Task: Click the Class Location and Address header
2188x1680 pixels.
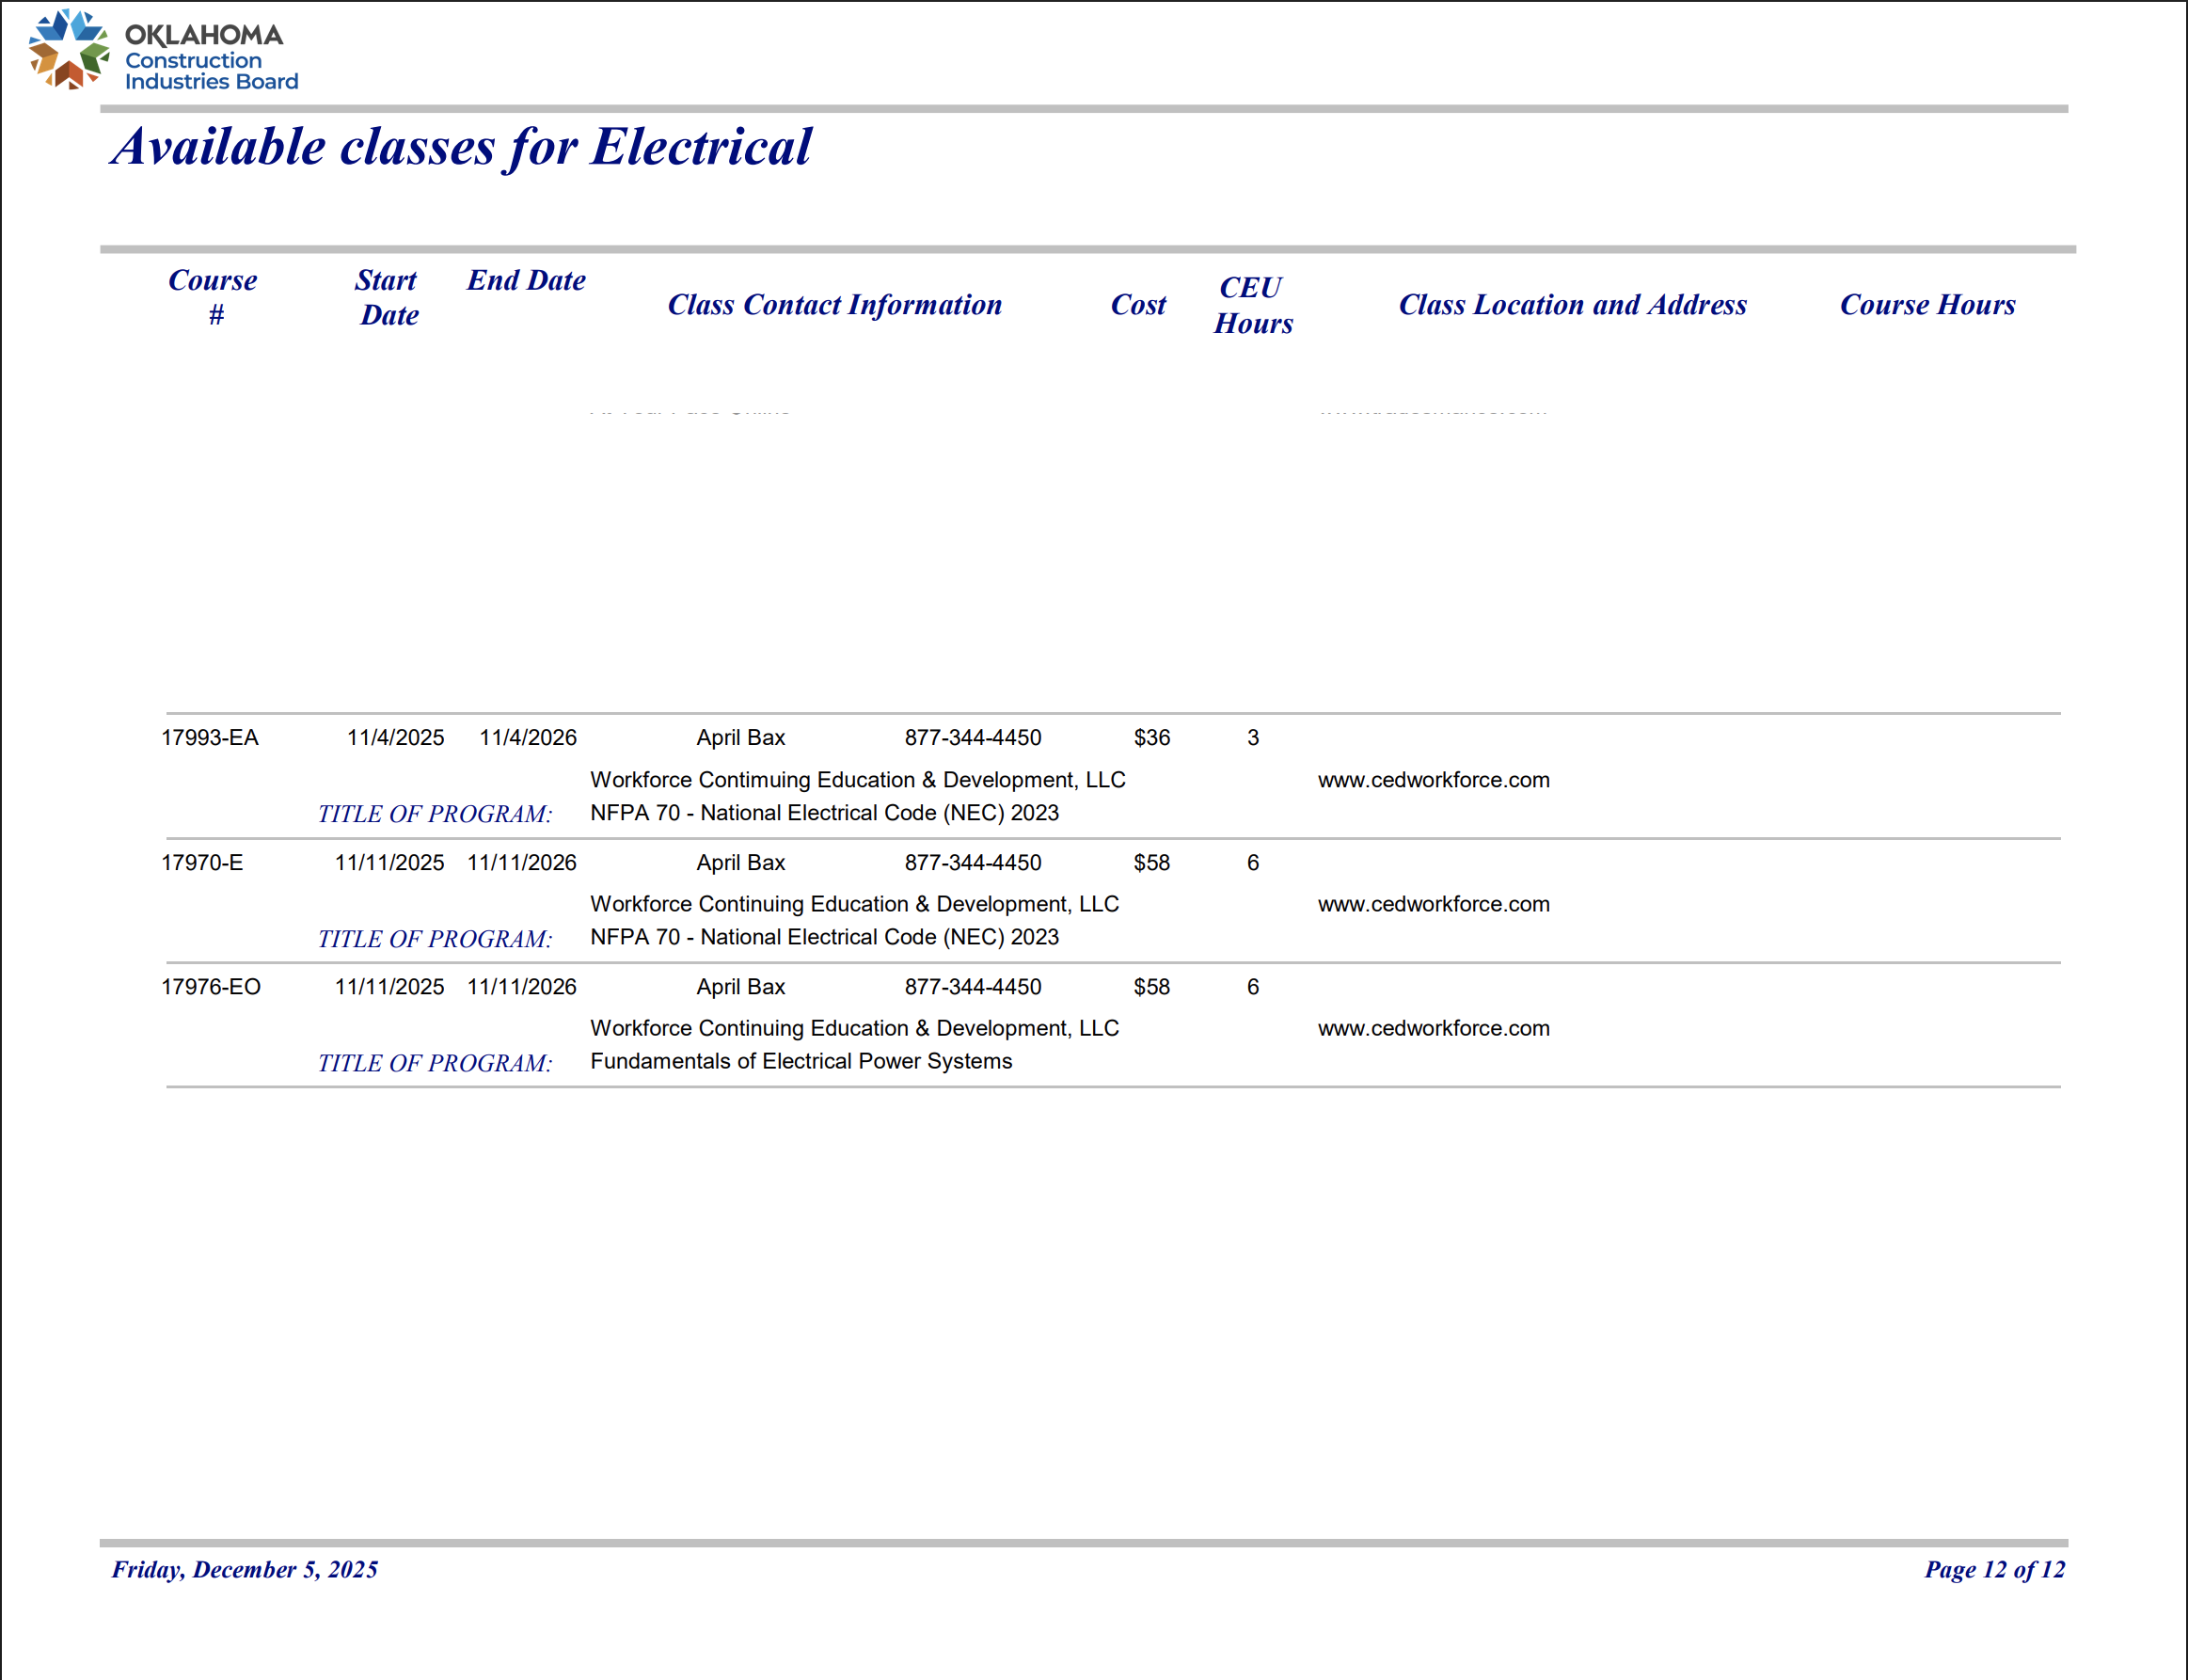Action: coord(1572,305)
